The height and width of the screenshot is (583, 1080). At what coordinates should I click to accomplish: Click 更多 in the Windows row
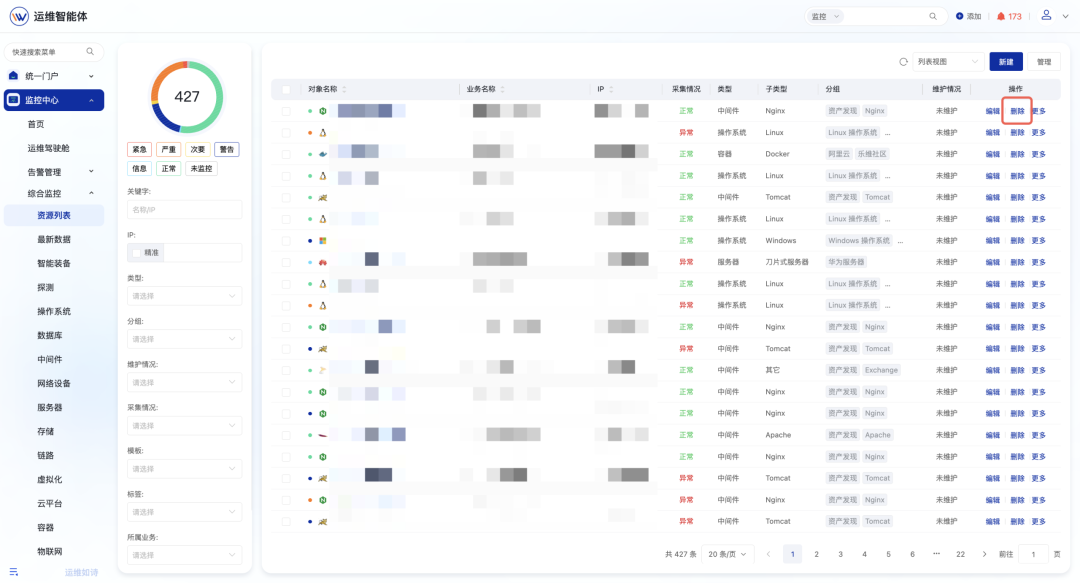tap(1039, 241)
